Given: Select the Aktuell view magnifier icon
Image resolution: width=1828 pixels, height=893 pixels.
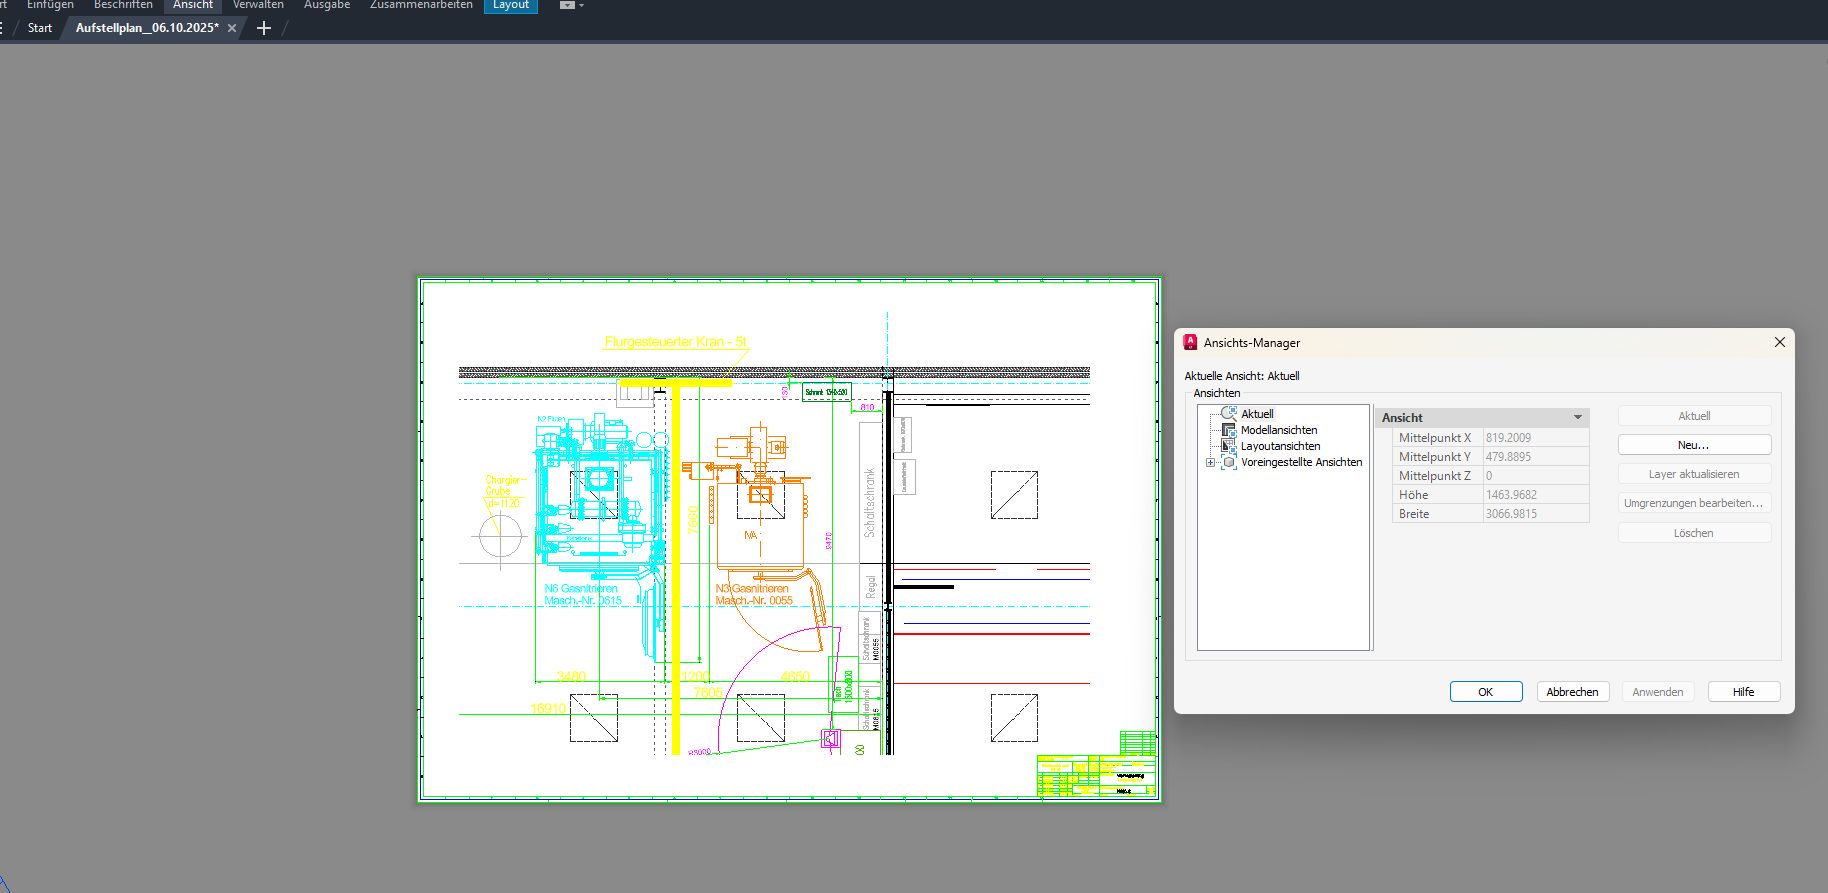Looking at the screenshot, I should [1229, 413].
